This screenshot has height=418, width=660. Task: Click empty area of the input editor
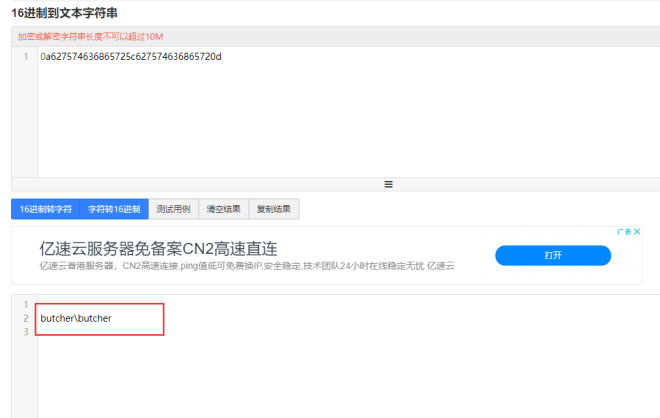pyautogui.click(x=340, y=120)
